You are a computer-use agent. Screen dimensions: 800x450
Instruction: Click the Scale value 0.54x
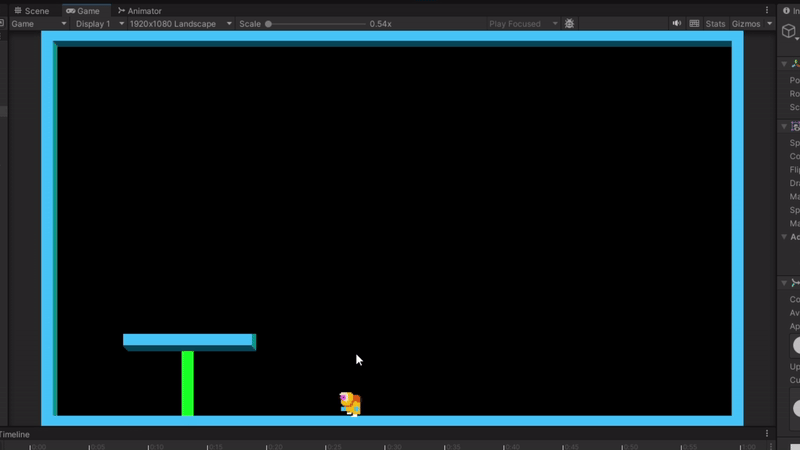pyautogui.click(x=381, y=24)
